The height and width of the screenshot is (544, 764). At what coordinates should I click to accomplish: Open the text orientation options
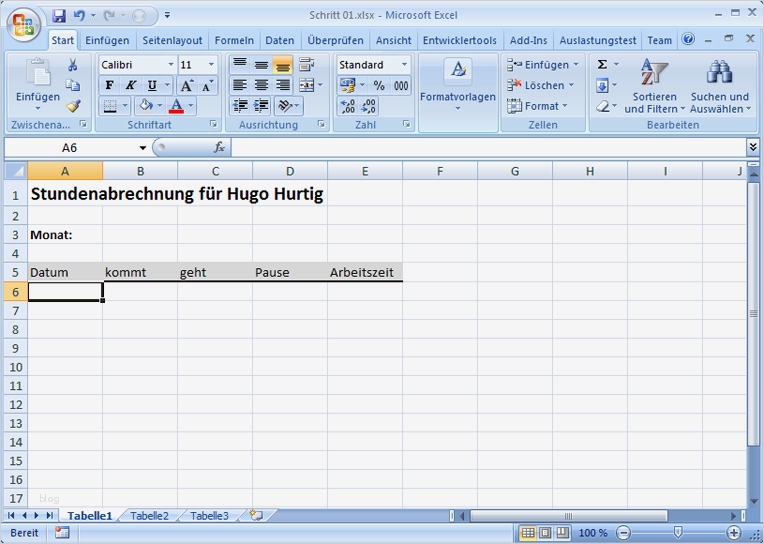click(288, 106)
